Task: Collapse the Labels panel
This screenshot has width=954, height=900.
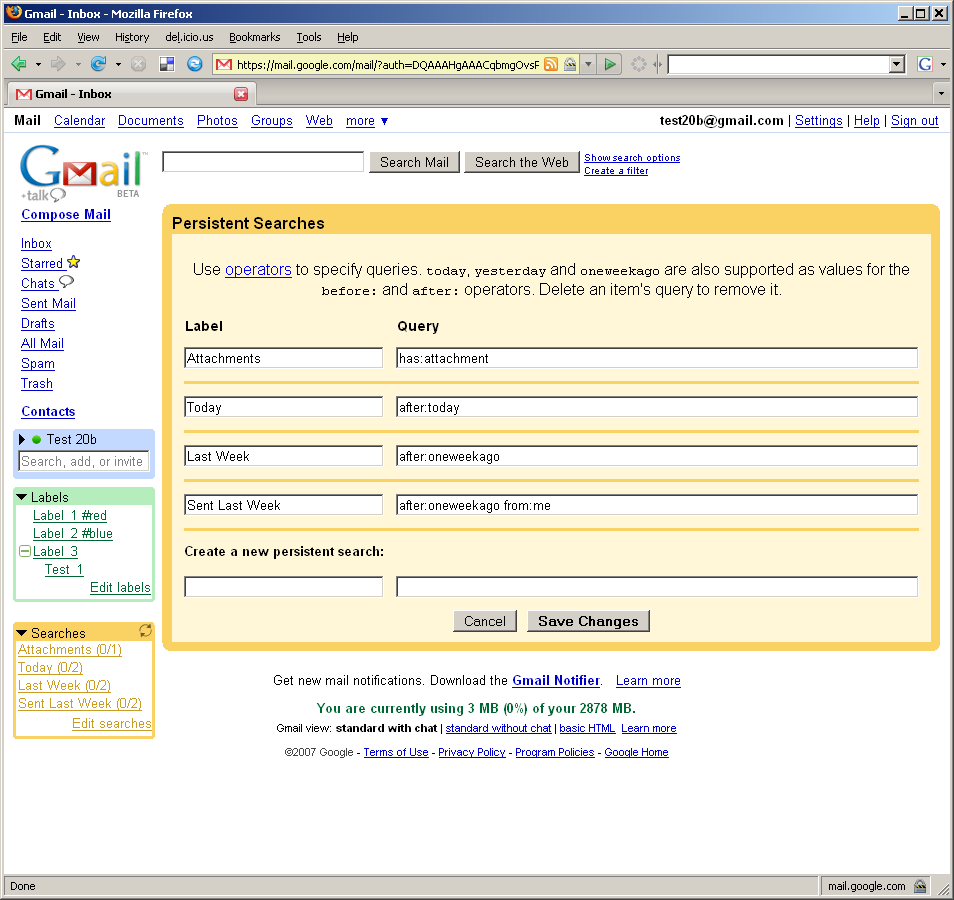Action: tap(21, 497)
